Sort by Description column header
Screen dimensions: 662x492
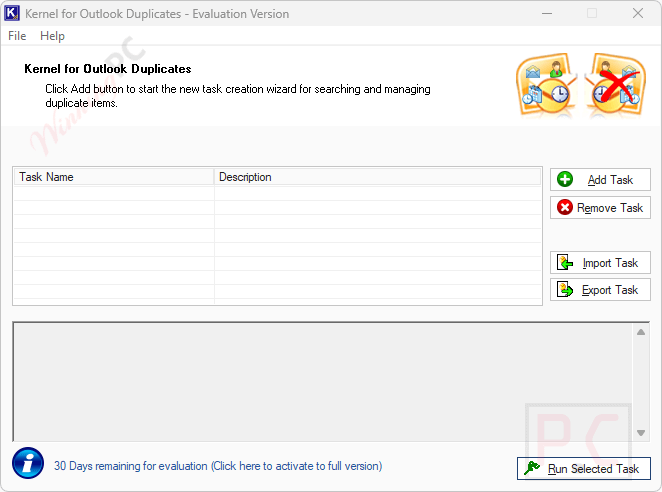point(377,177)
